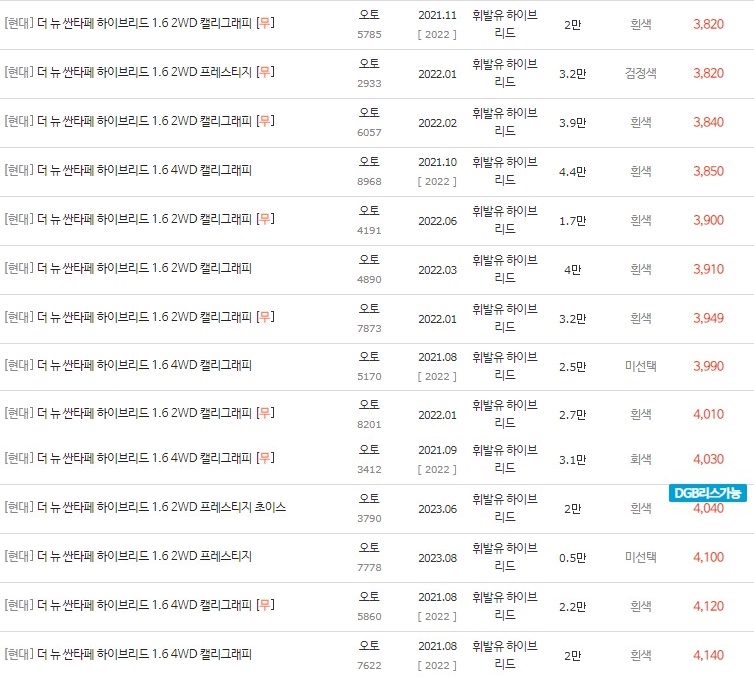This screenshot has width=754, height=680.
Task: Click the mileage value 3.1만
Action: [572, 460]
